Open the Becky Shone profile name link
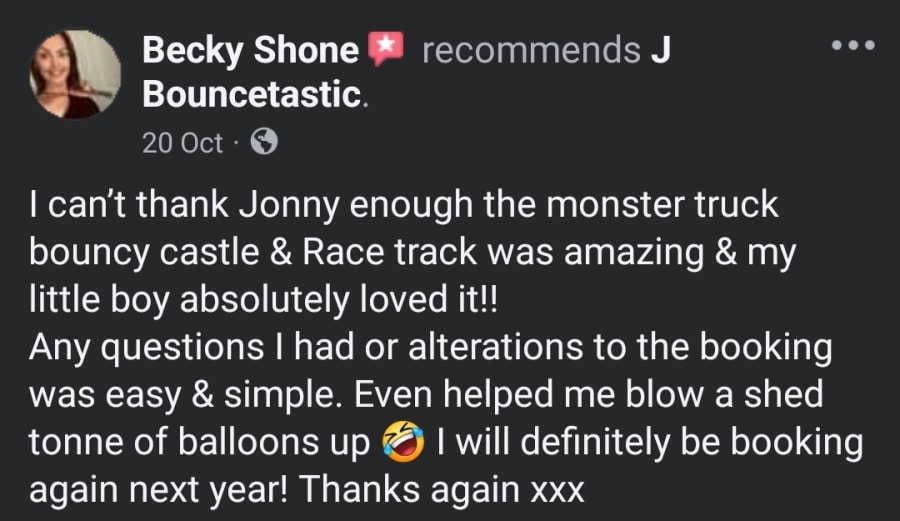This screenshot has width=900, height=521. coord(250,49)
